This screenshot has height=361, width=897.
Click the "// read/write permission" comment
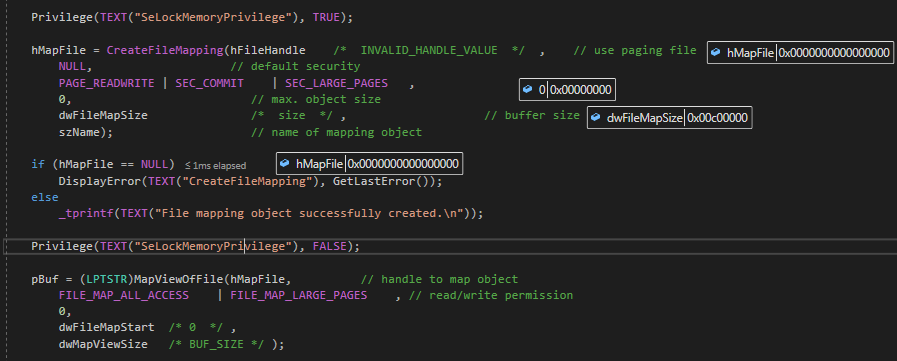point(491,295)
